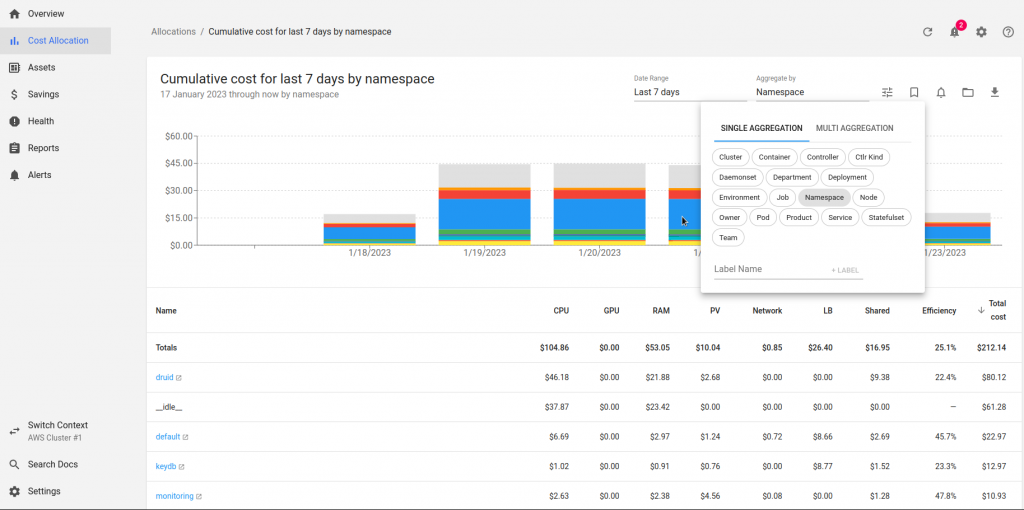Open the folder saved reports icon

968,92
